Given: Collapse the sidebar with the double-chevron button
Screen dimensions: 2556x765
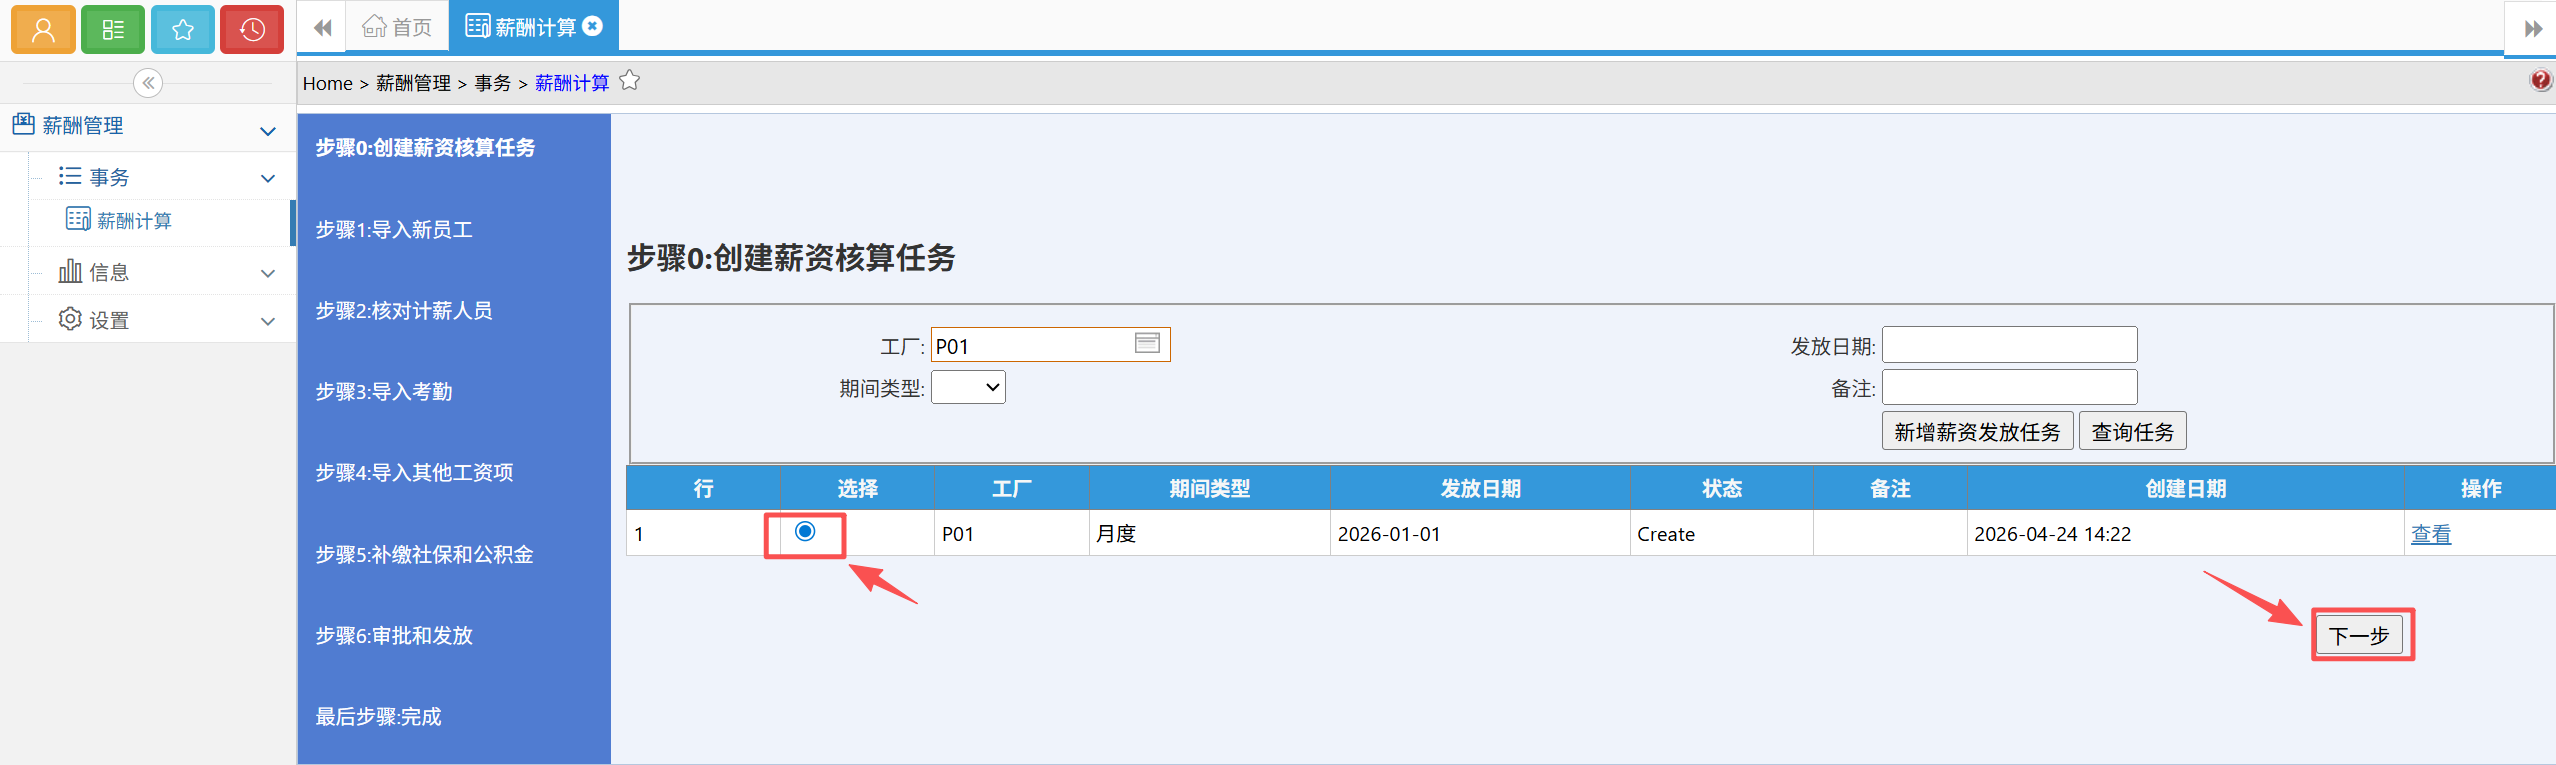Looking at the screenshot, I should pos(148,83).
